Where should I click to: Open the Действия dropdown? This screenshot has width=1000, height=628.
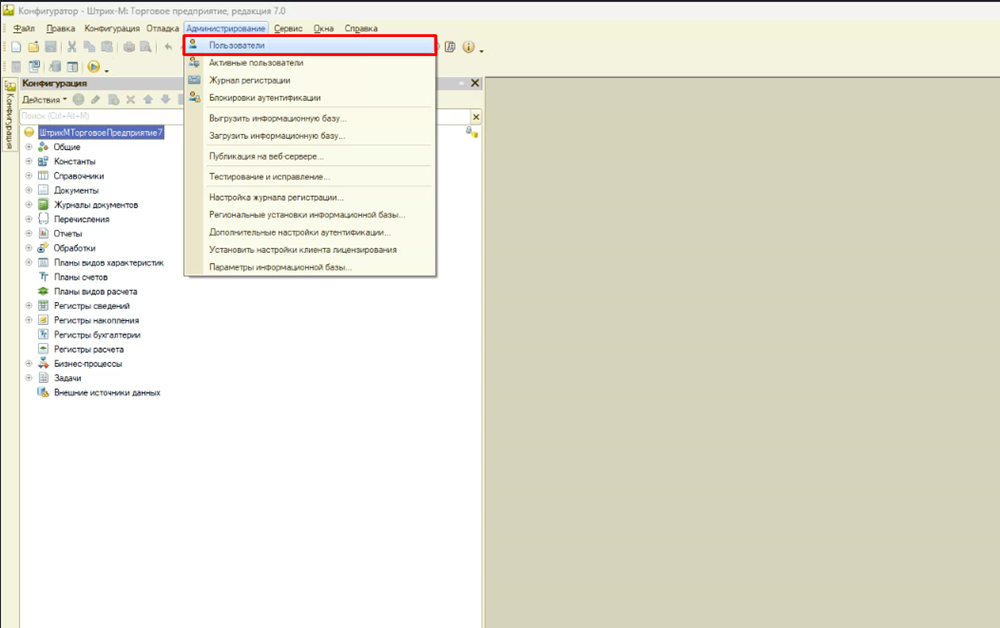tap(44, 100)
